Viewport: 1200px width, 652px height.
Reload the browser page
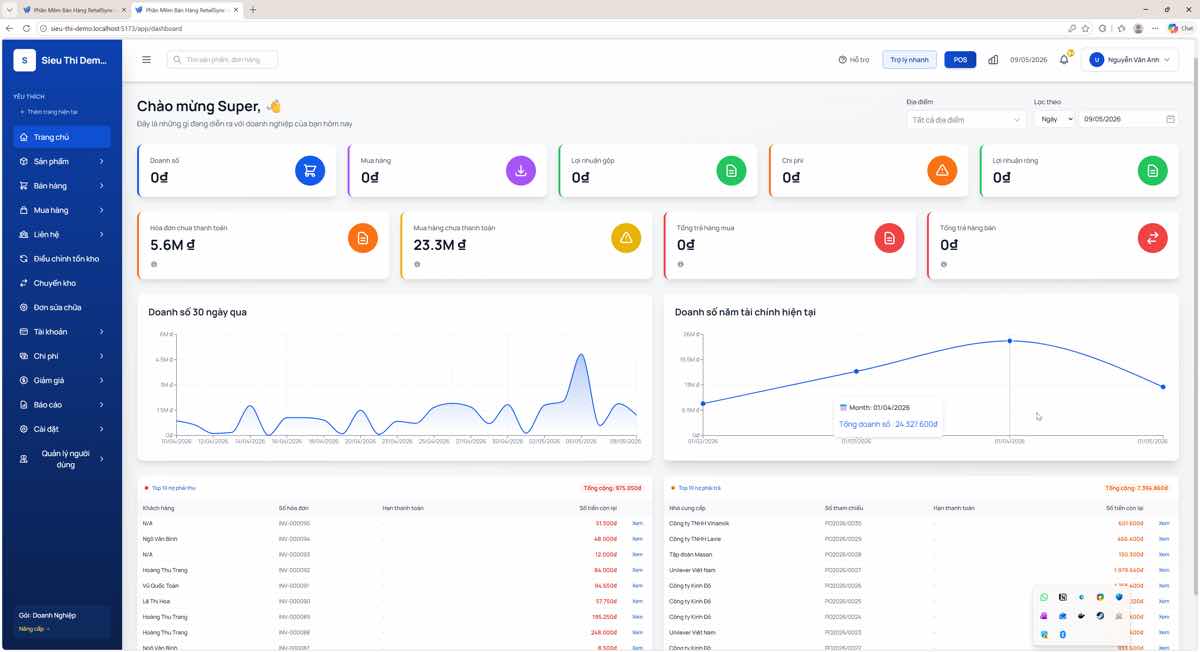tap(27, 28)
